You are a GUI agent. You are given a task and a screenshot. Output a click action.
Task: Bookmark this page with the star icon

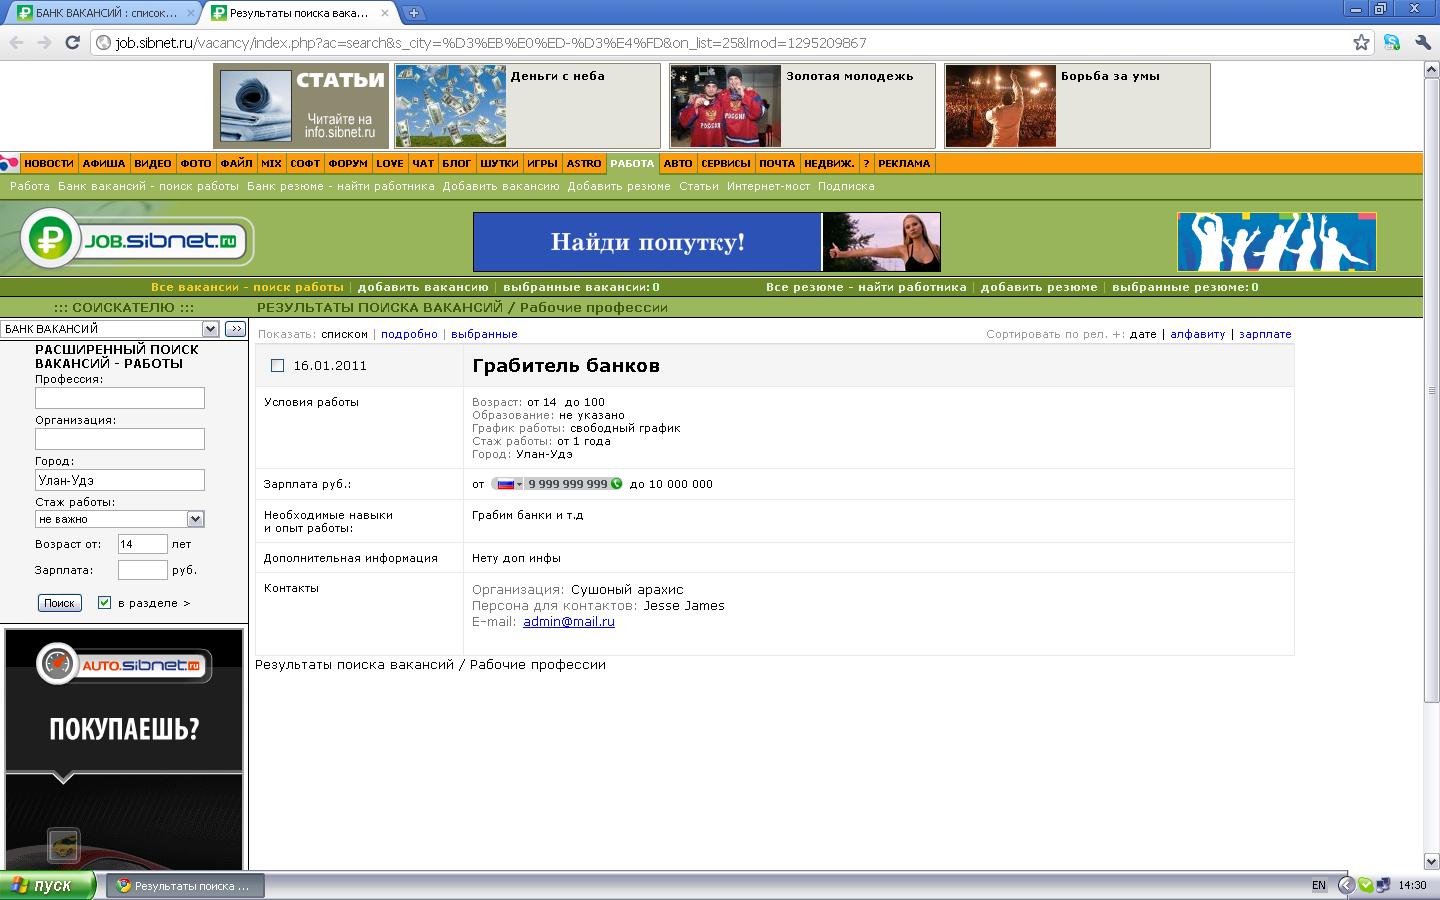point(1361,42)
